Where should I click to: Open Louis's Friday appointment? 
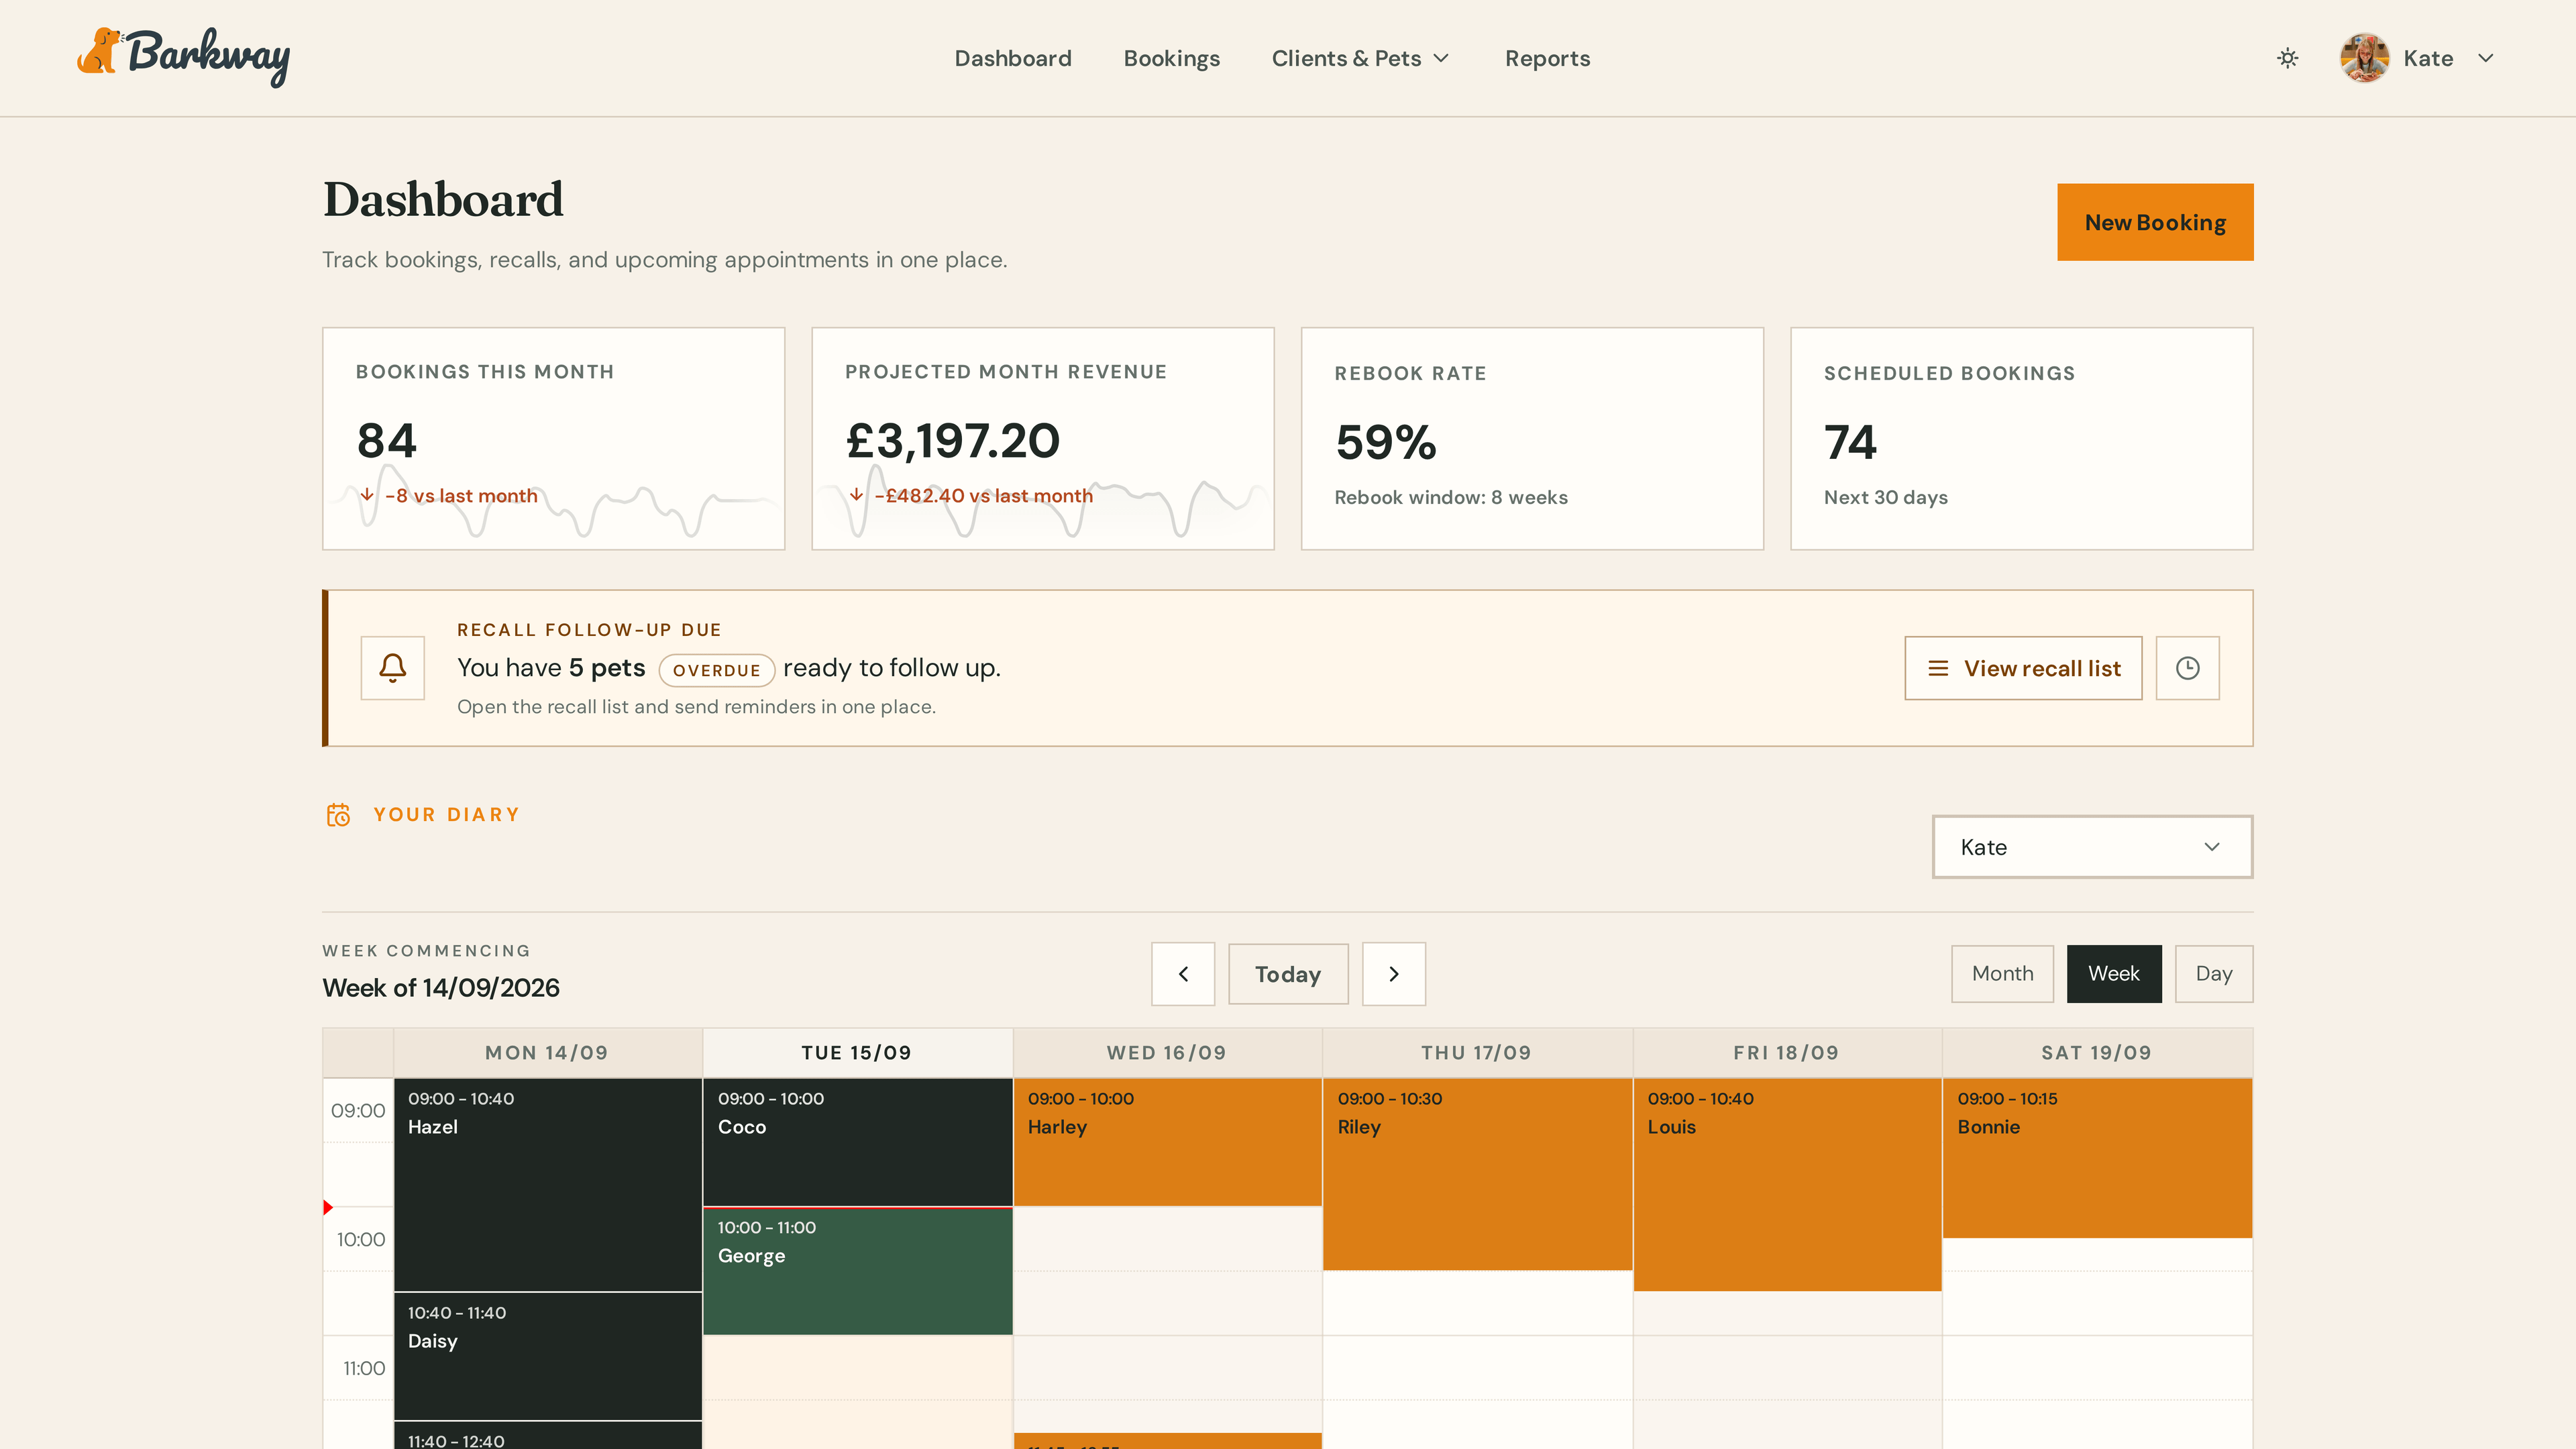tap(1788, 1184)
